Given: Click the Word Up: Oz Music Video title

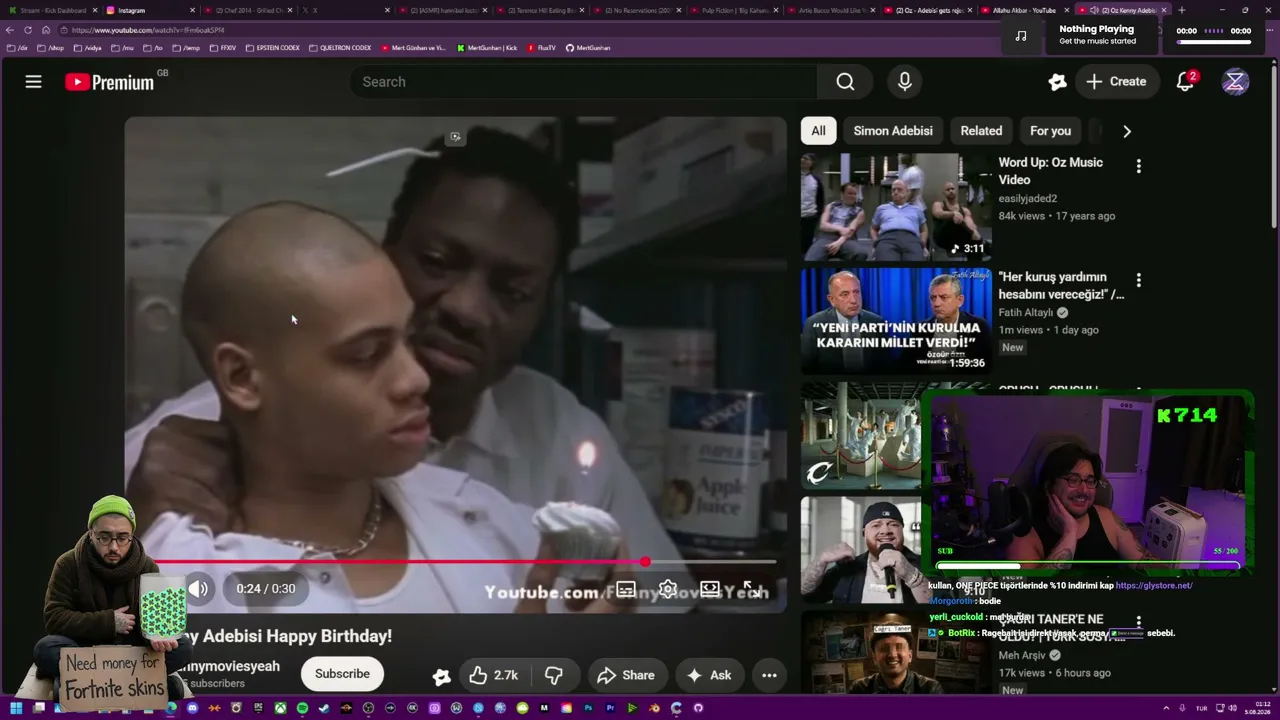Looking at the screenshot, I should point(1050,171).
